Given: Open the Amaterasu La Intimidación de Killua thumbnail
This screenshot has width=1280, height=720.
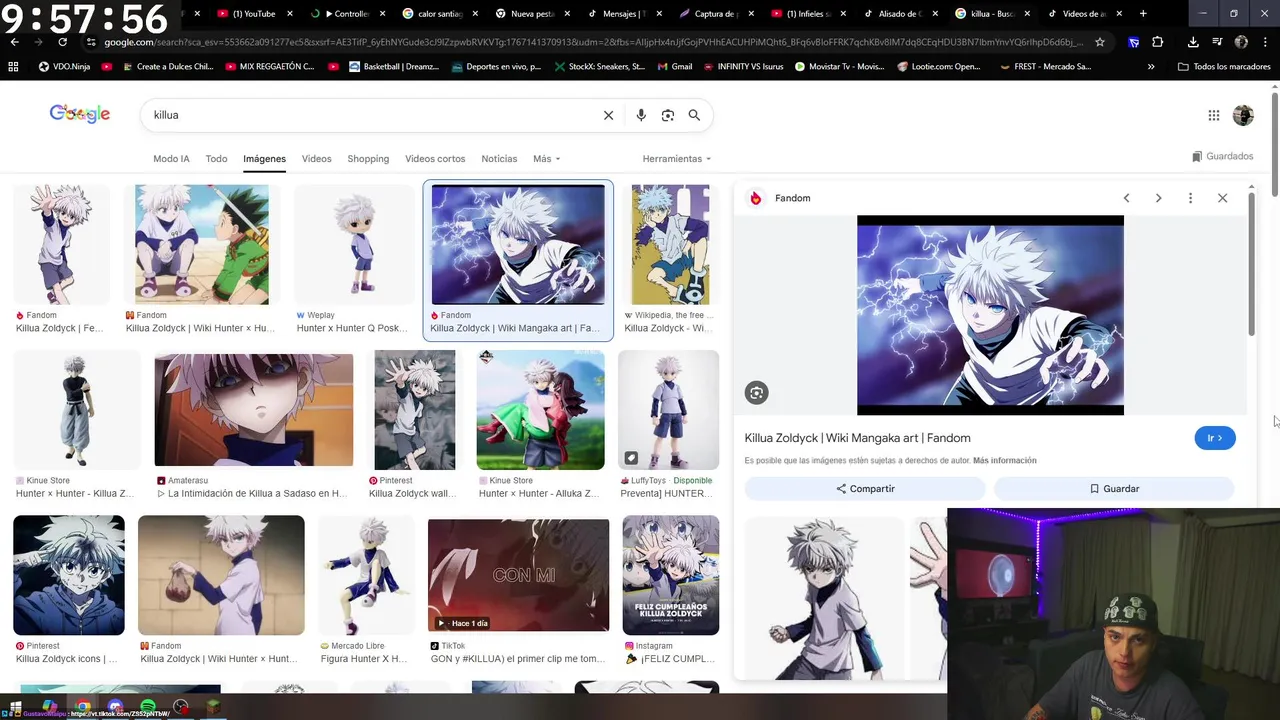Looking at the screenshot, I should [x=254, y=410].
